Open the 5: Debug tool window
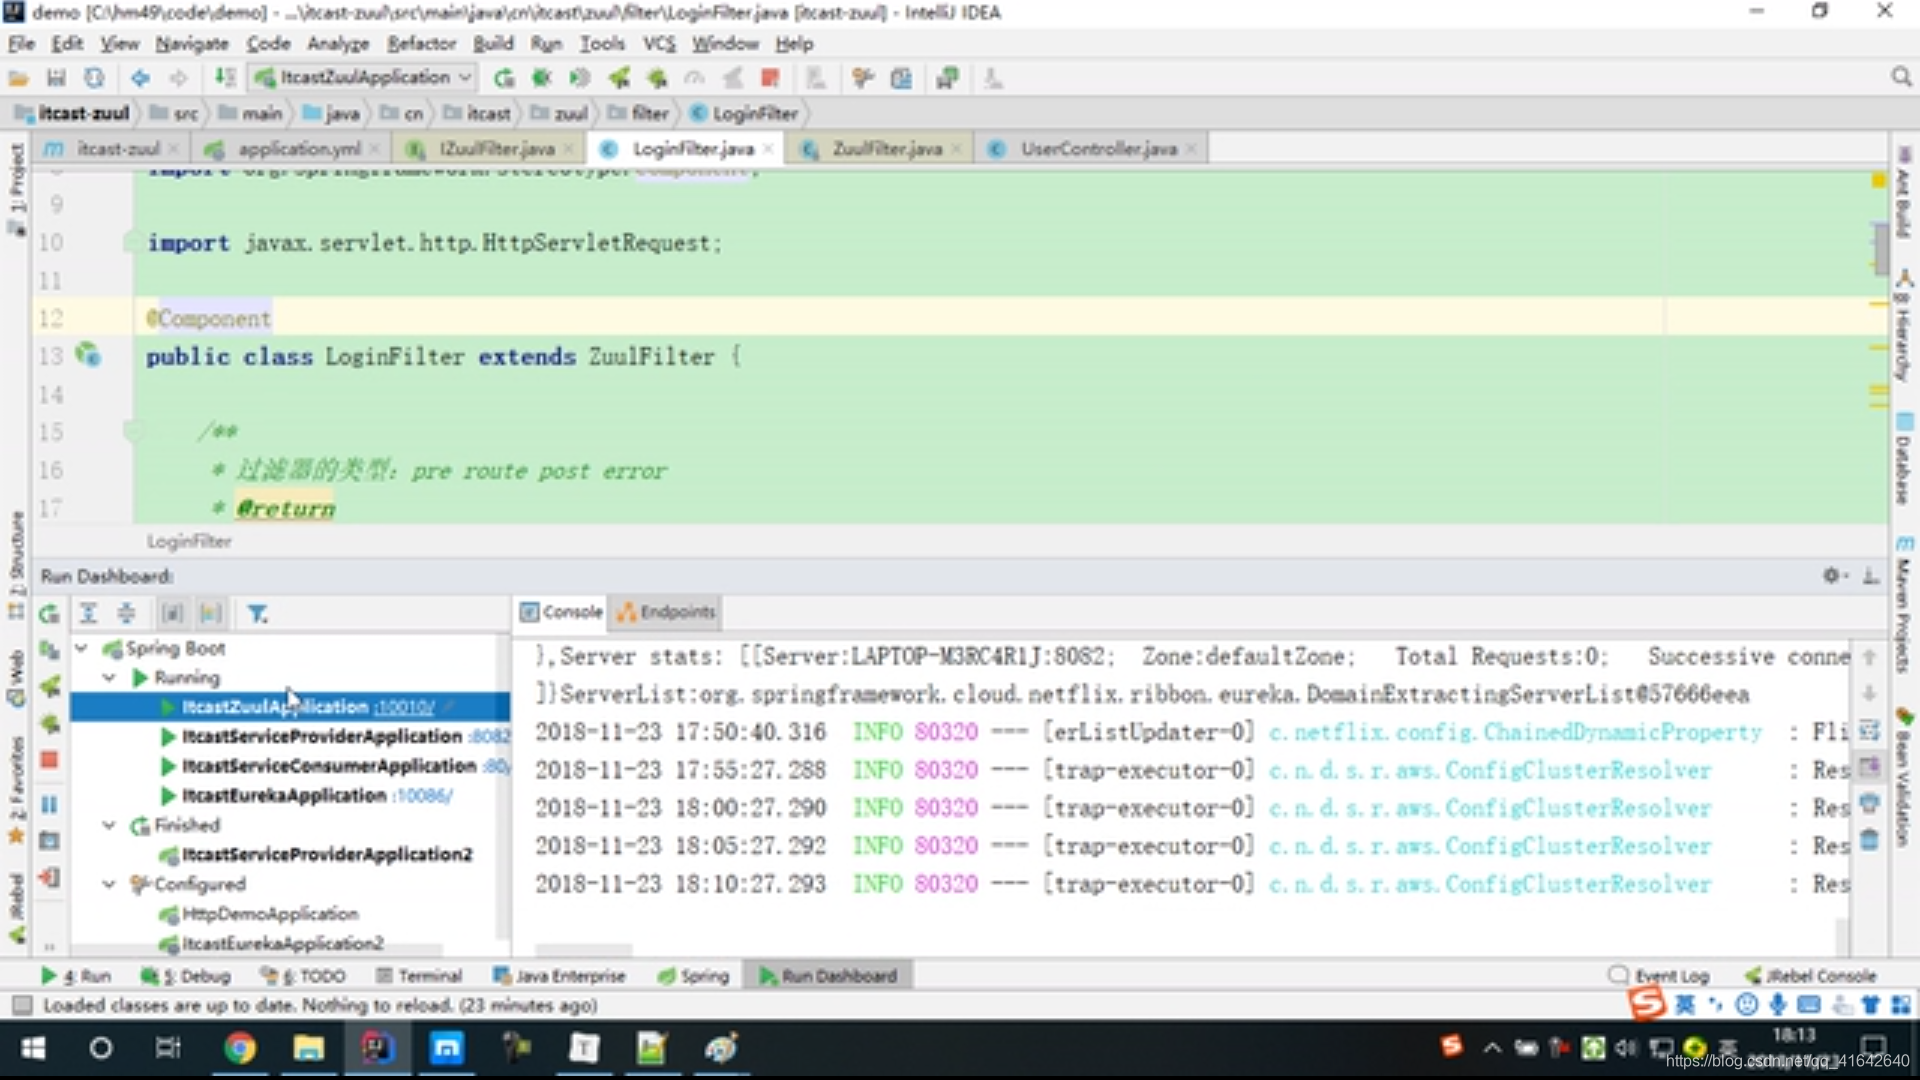This screenshot has width=1920, height=1080. pyautogui.click(x=186, y=976)
